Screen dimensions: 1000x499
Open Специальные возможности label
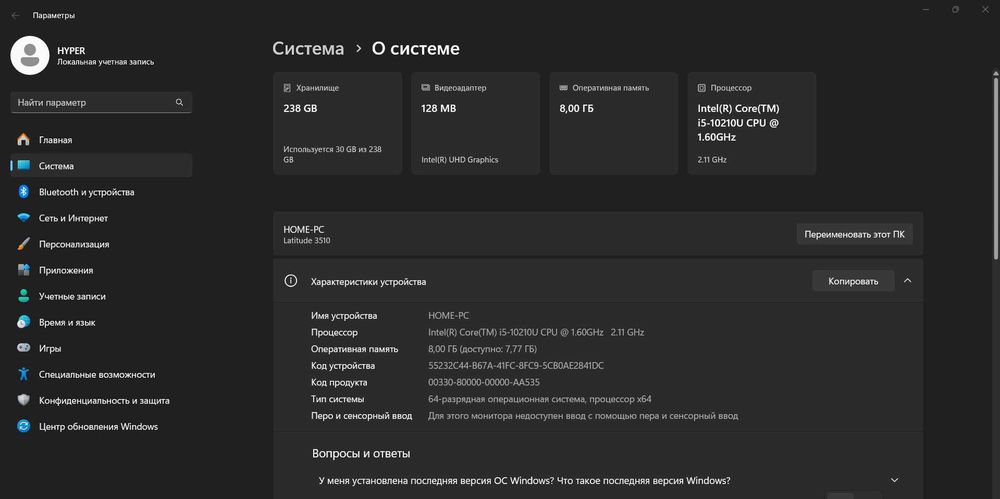(x=97, y=375)
